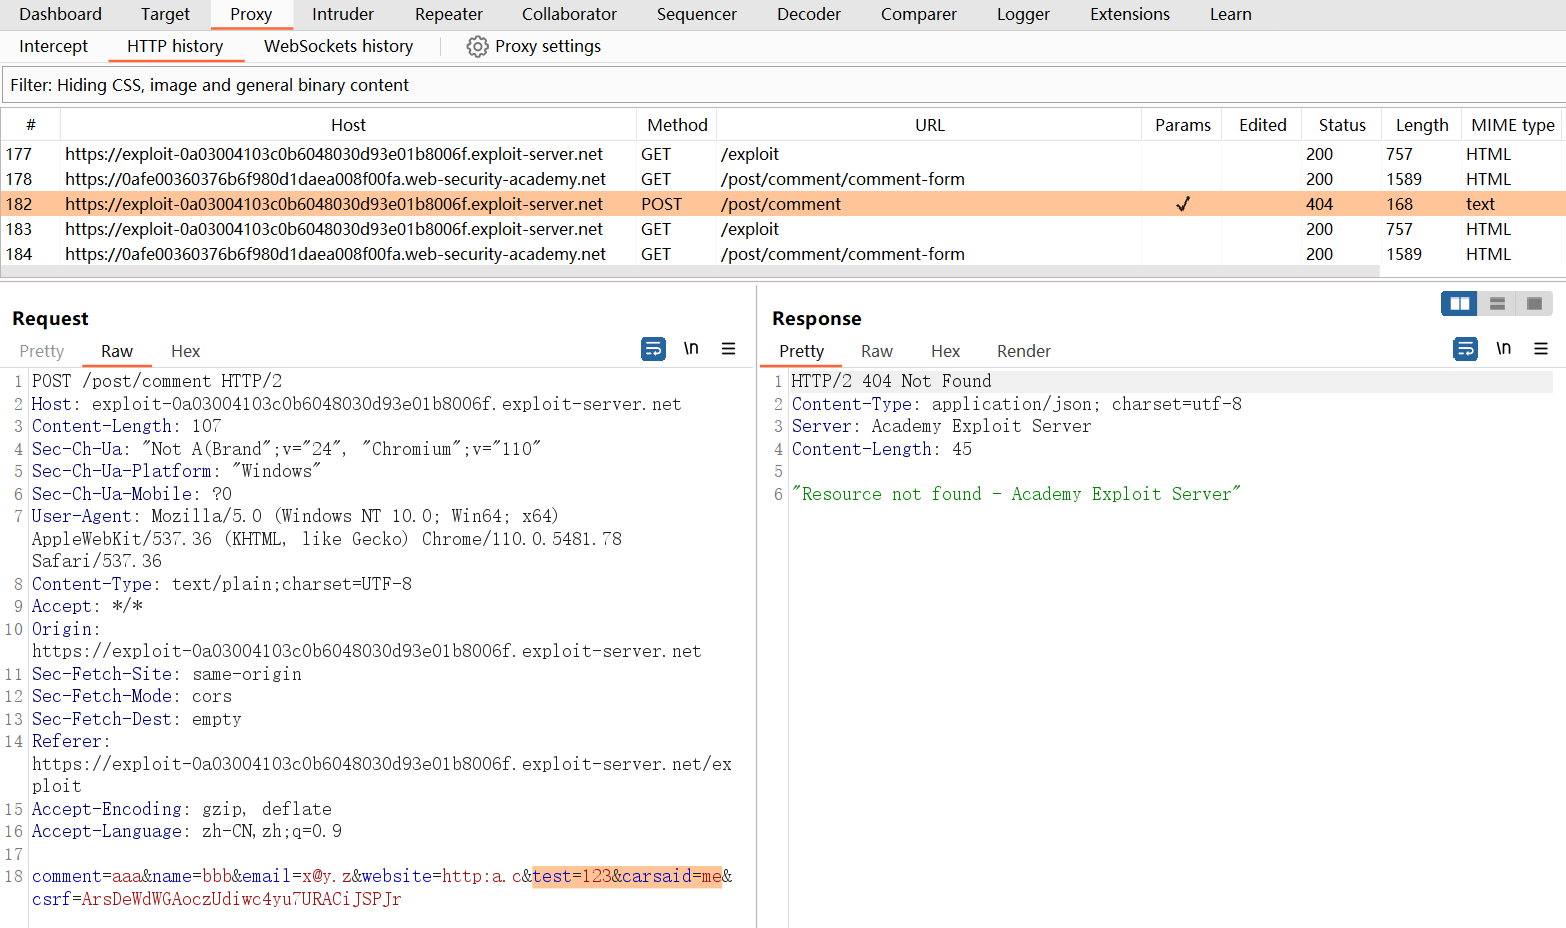Image resolution: width=1566 pixels, height=928 pixels.
Task: Open Response panel hamburger options menu
Action: click(1540, 349)
